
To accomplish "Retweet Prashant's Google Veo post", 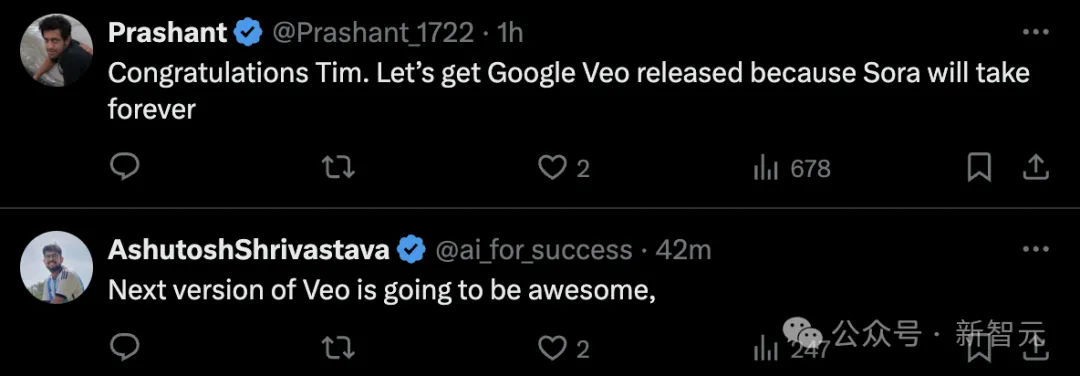I will click(x=339, y=167).
